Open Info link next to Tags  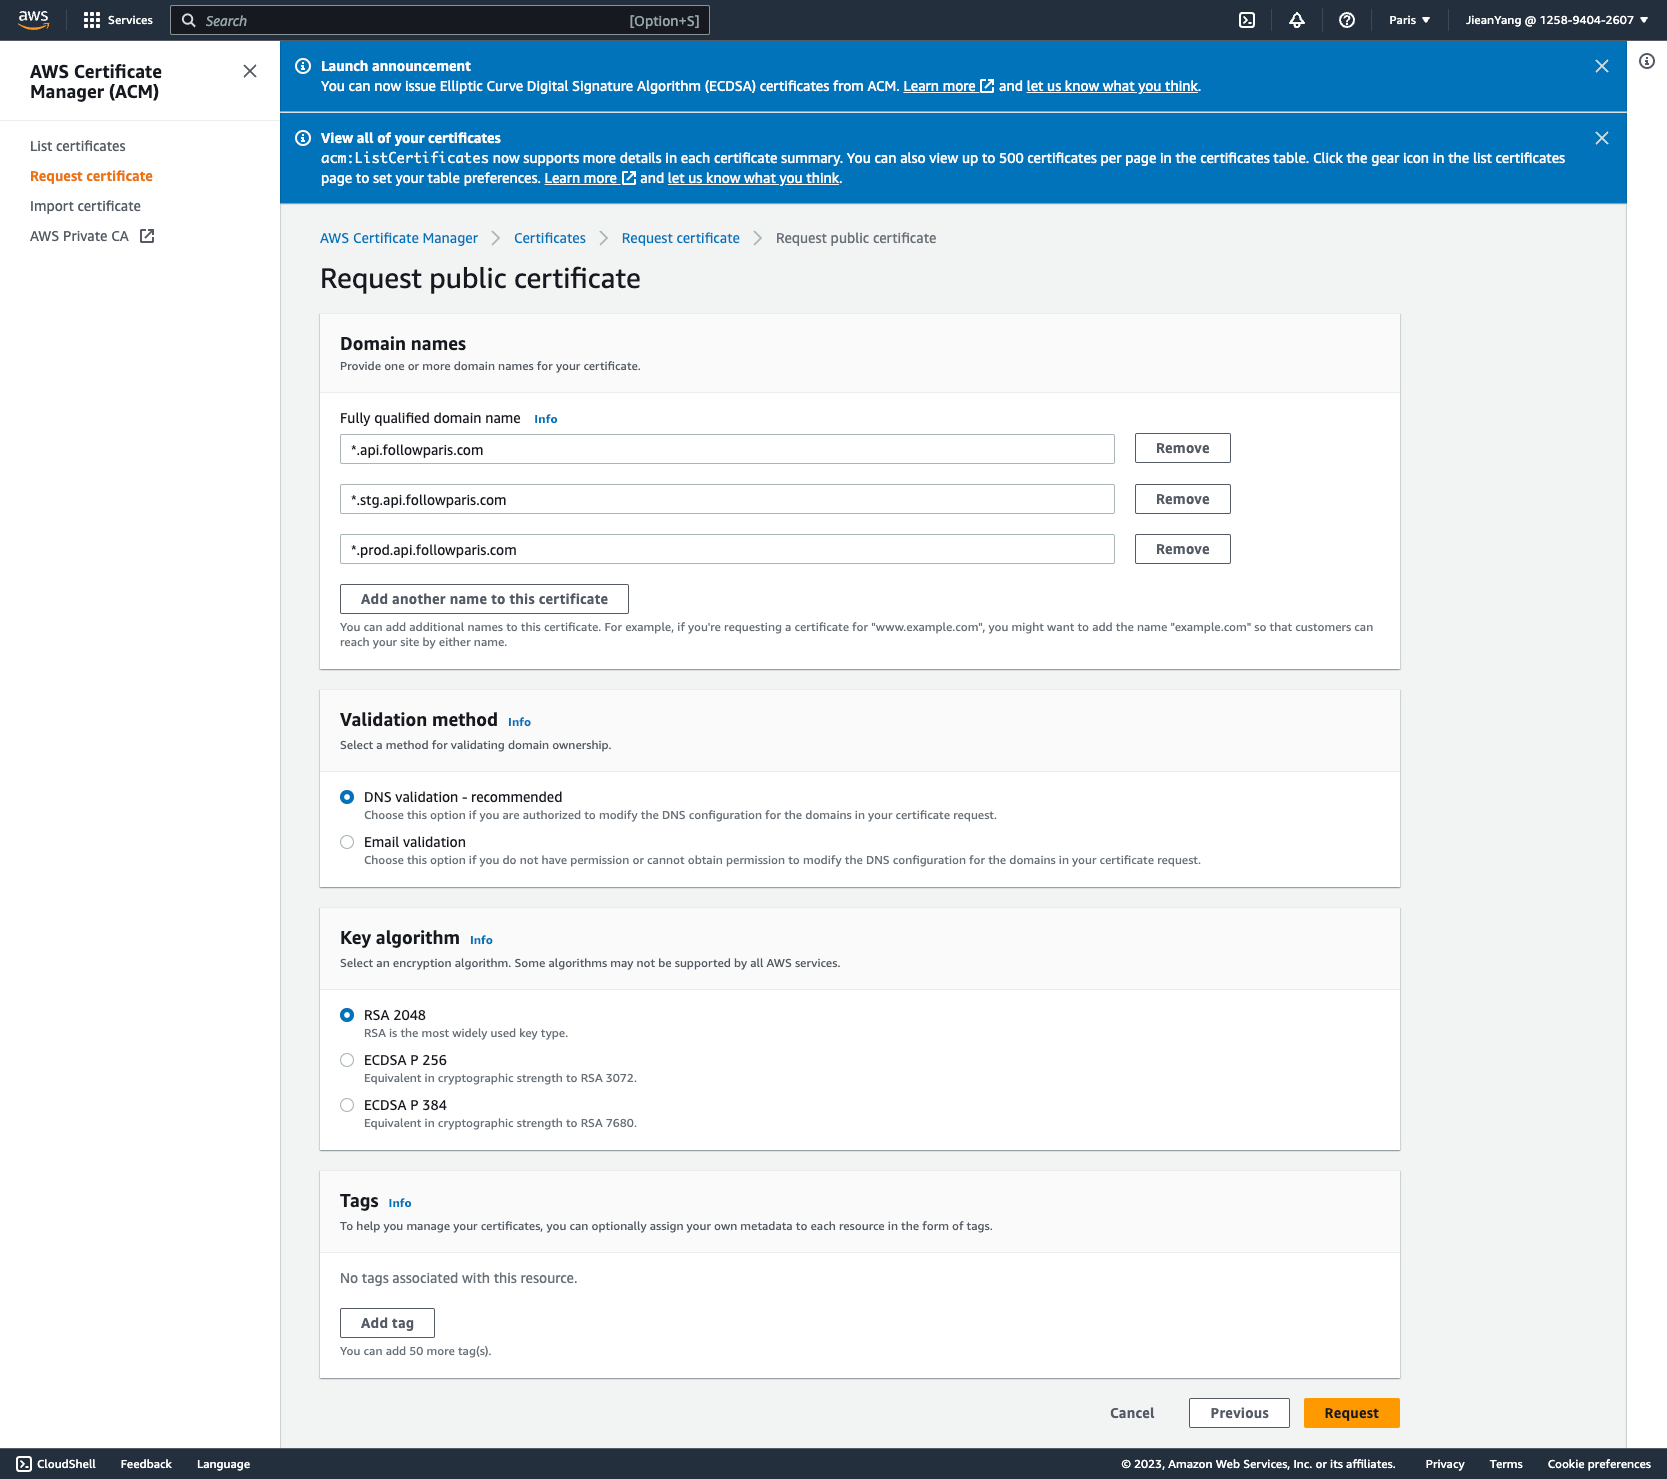400,1203
